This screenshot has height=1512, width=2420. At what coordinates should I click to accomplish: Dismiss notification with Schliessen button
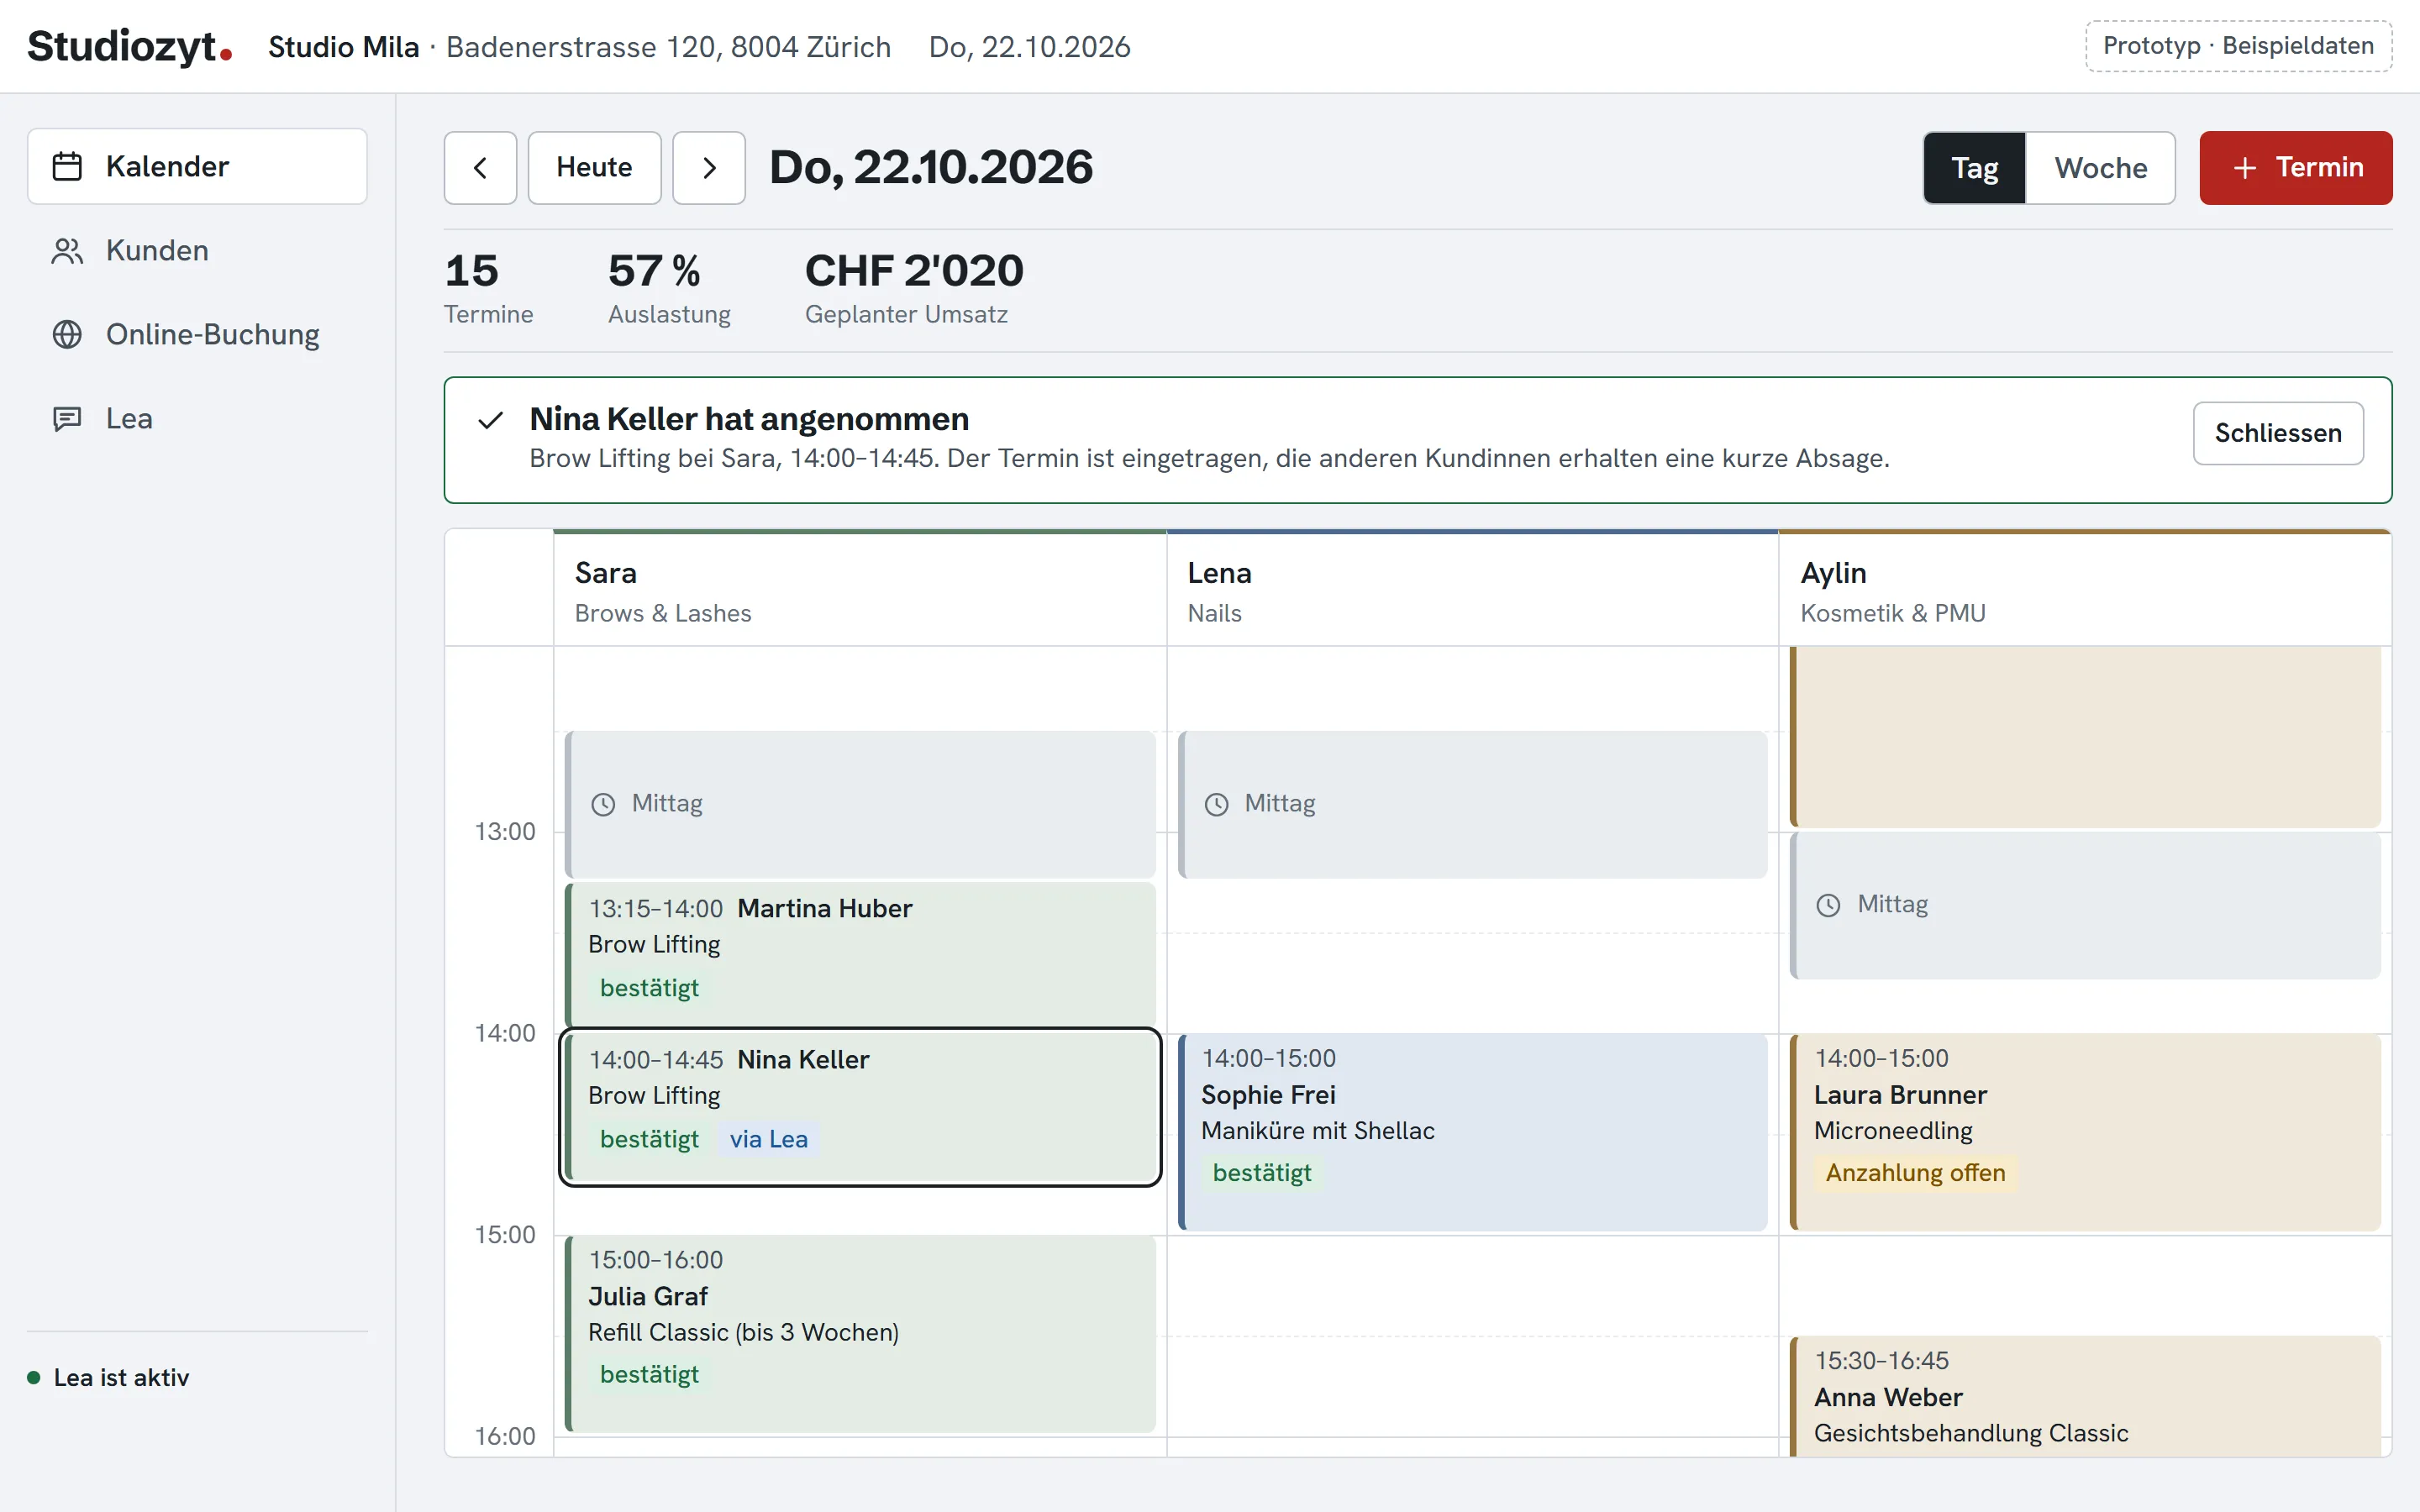pyautogui.click(x=2277, y=433)
